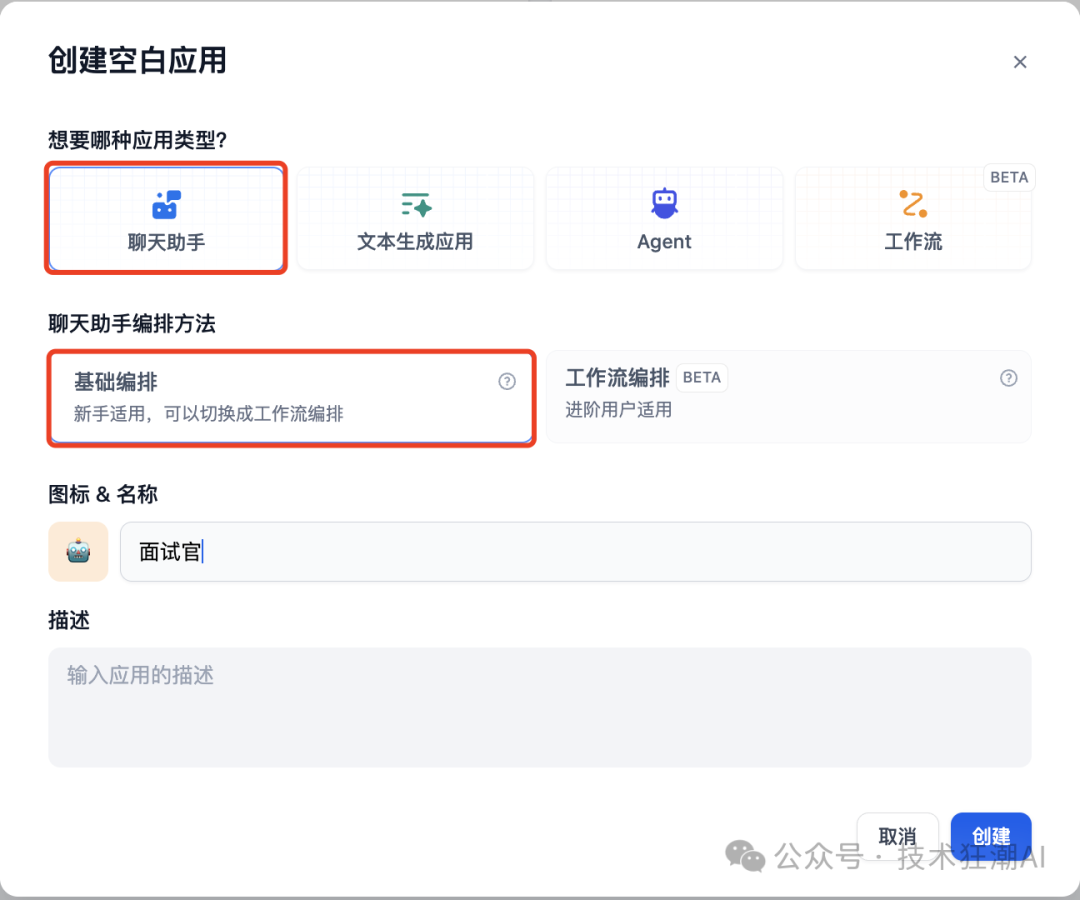Click the 输入应用的描述 description box

point(539,707)
